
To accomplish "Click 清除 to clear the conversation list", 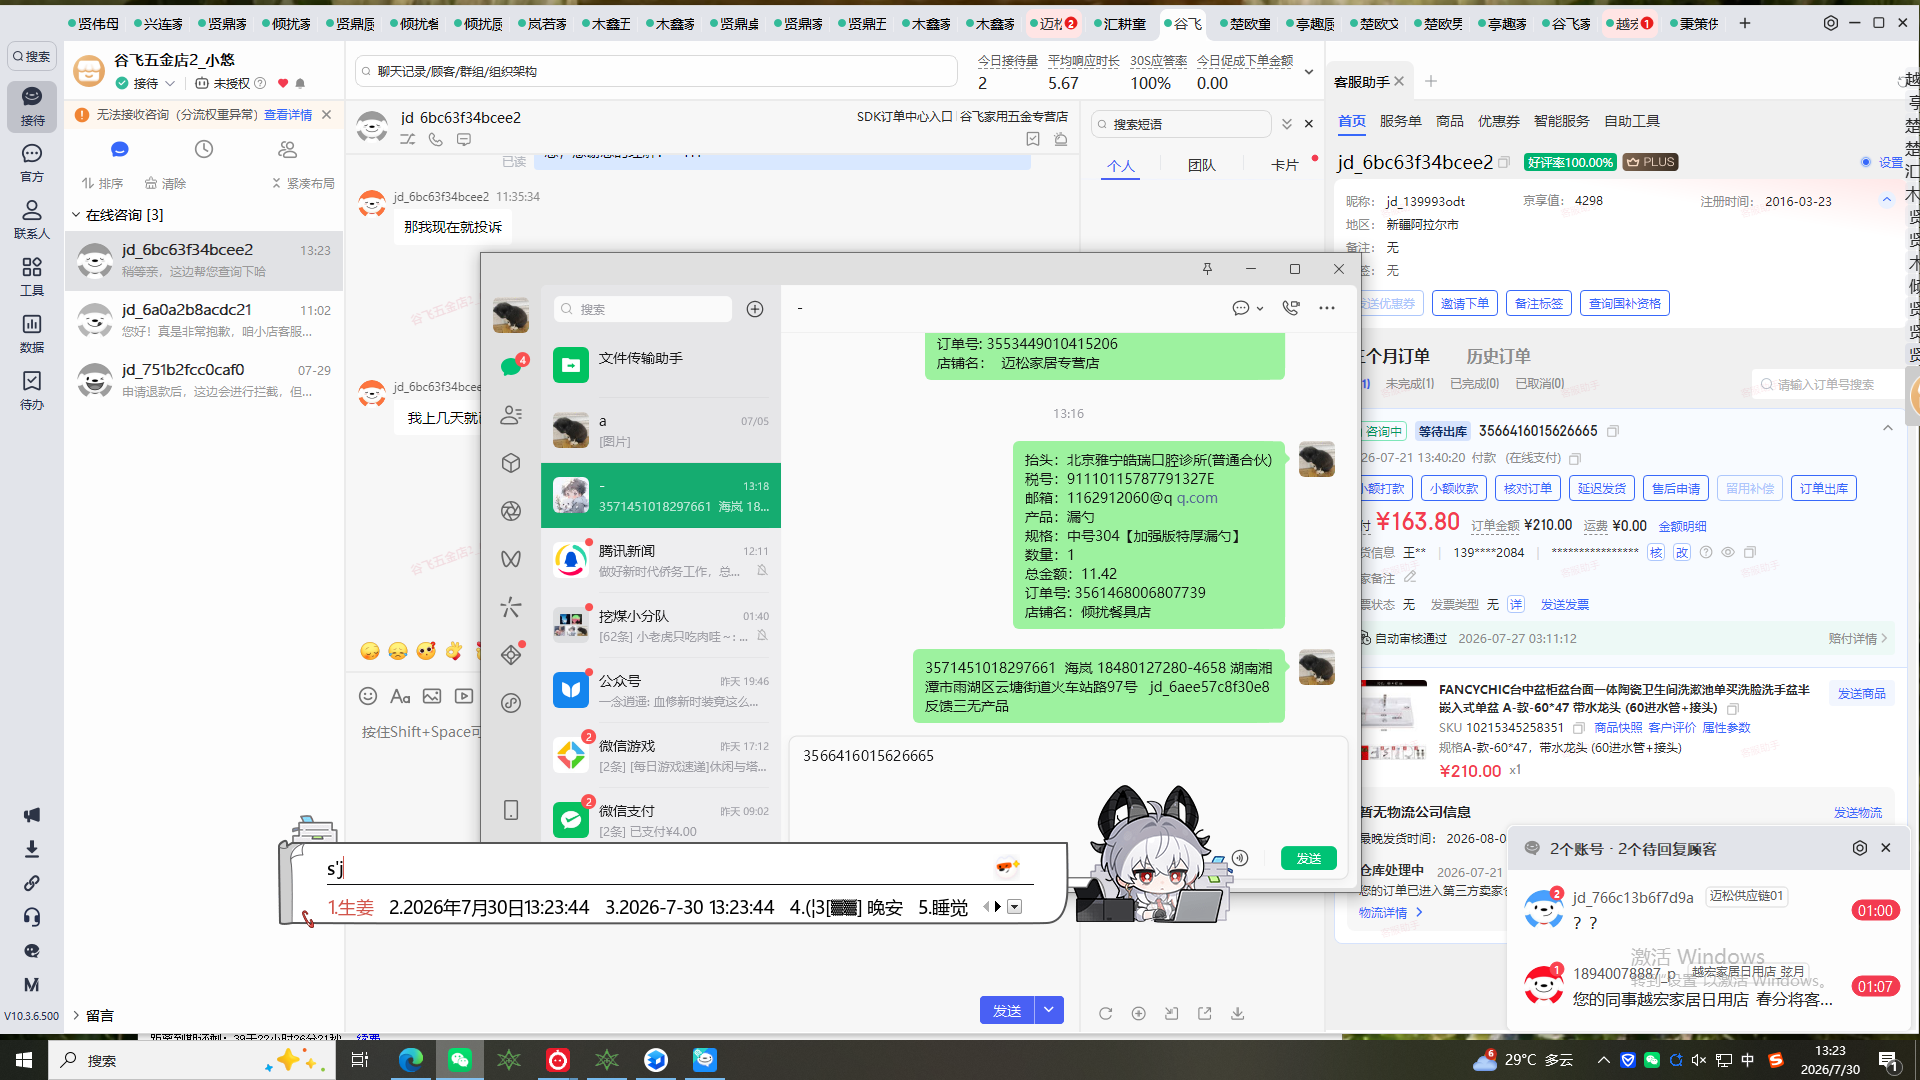I will 165,183.
